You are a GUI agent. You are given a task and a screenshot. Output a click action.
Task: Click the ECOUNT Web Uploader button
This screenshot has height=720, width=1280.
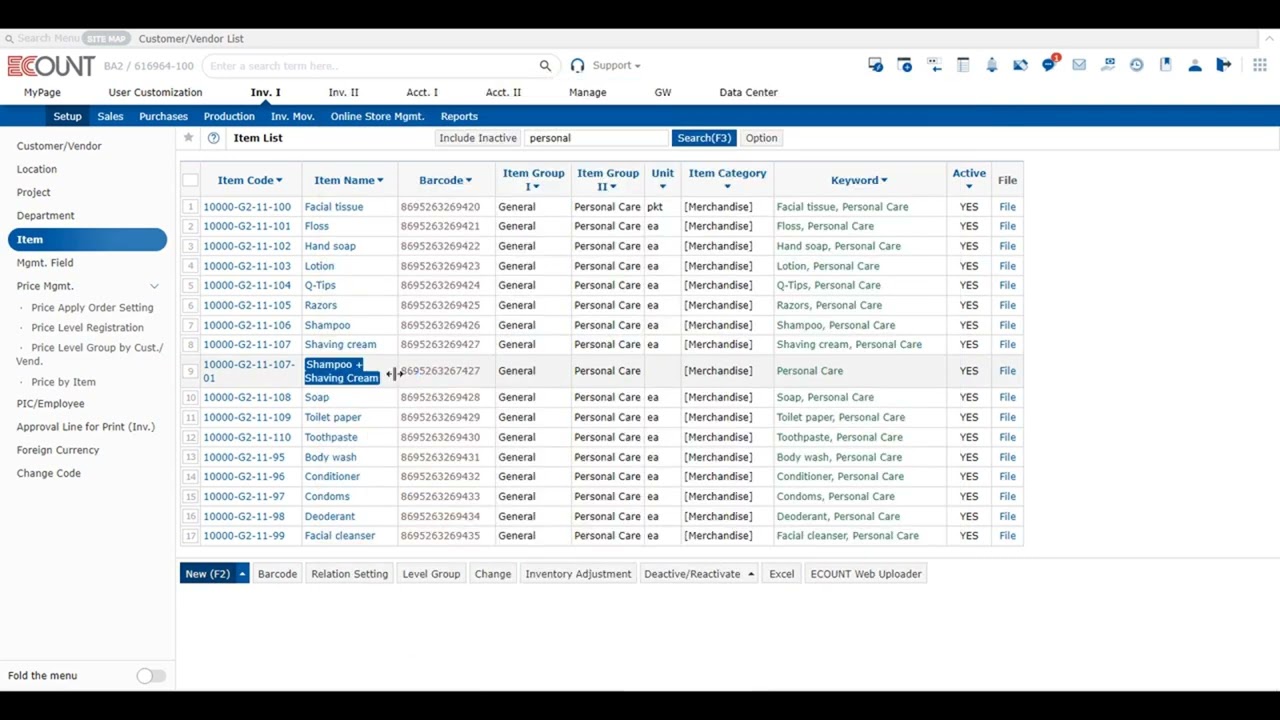click(x=866, y=574)
